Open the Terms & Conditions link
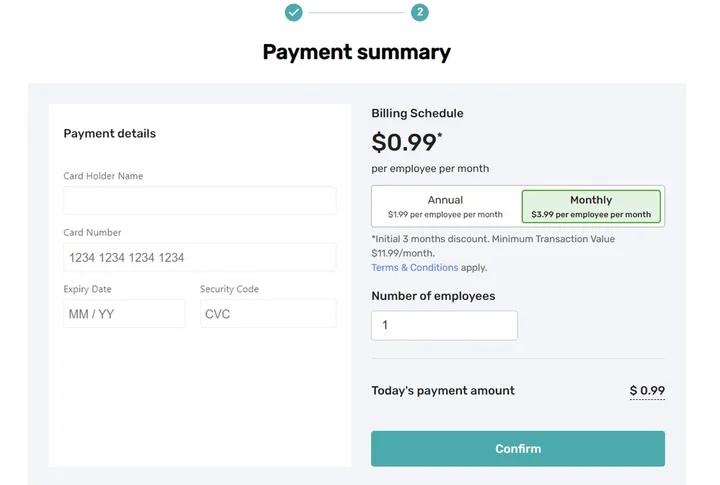720x485 pixels. coord(415,268)
